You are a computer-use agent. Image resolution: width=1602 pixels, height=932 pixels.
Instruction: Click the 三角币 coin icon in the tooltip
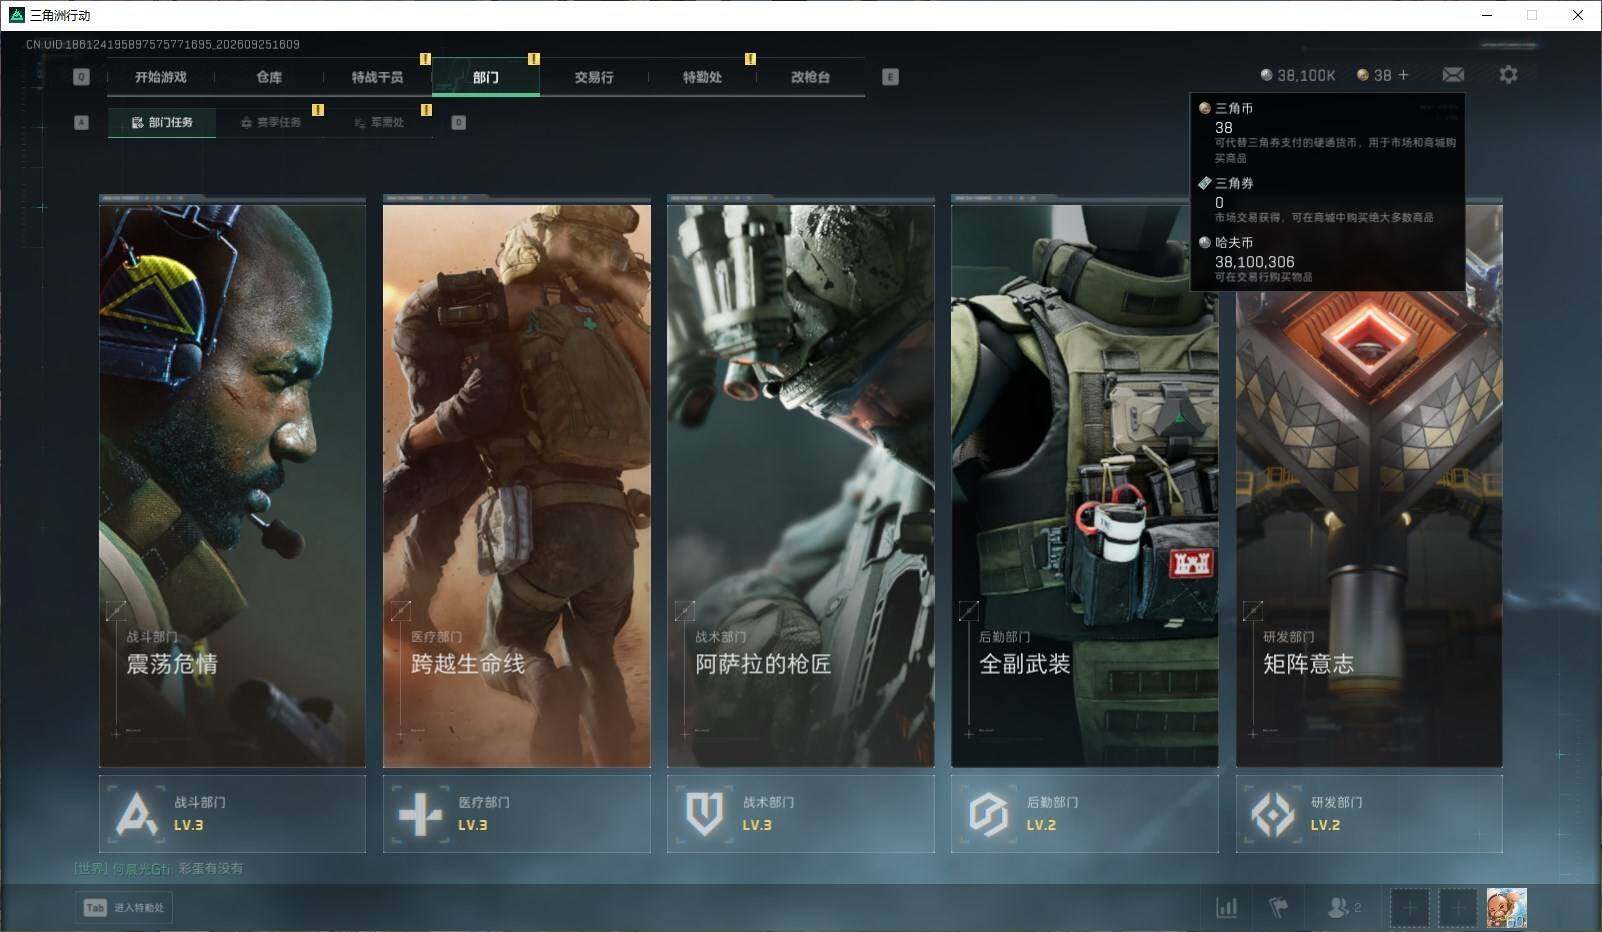point(1205,108)
